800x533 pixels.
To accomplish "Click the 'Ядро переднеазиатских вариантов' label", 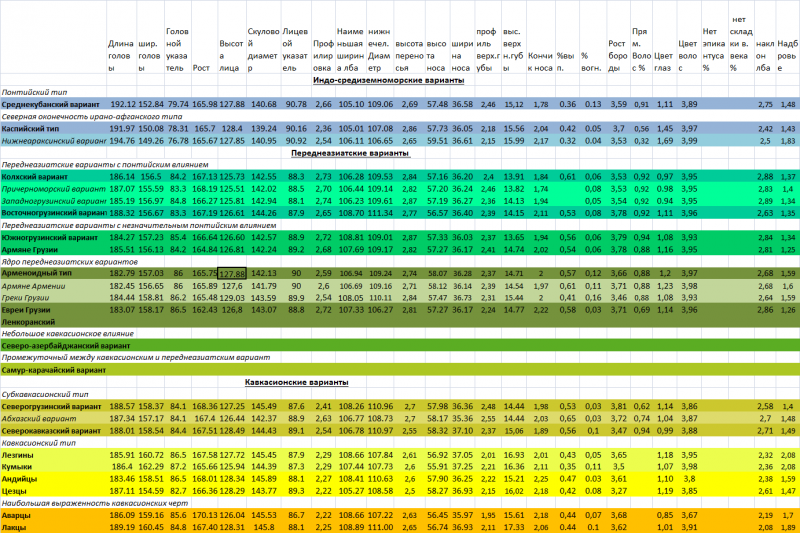I will coord(70,262).
